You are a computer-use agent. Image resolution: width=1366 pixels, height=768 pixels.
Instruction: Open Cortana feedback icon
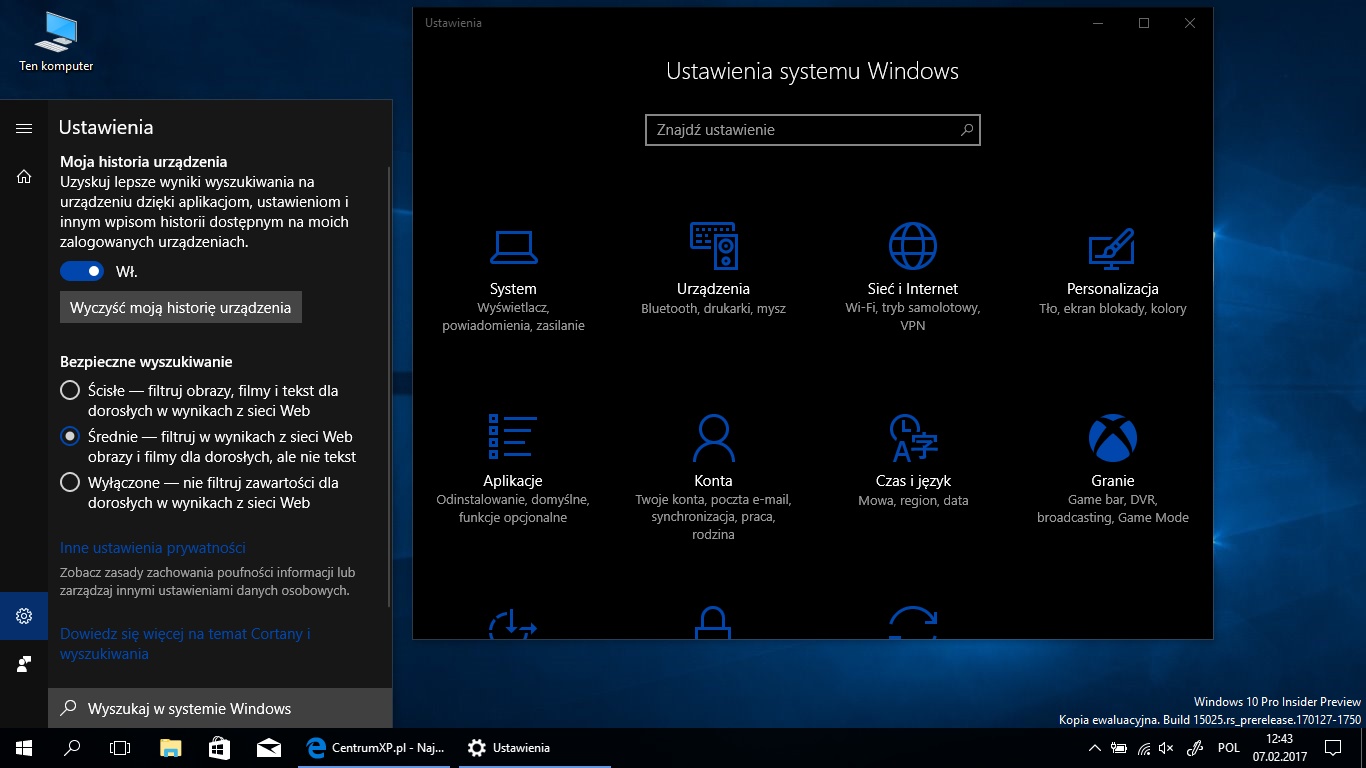coord(24,664)
